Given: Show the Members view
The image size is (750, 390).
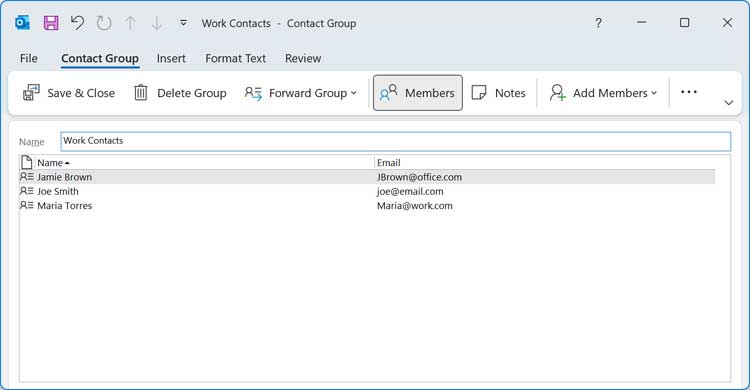Looking at the screenshot, I should tap(418, 93).
